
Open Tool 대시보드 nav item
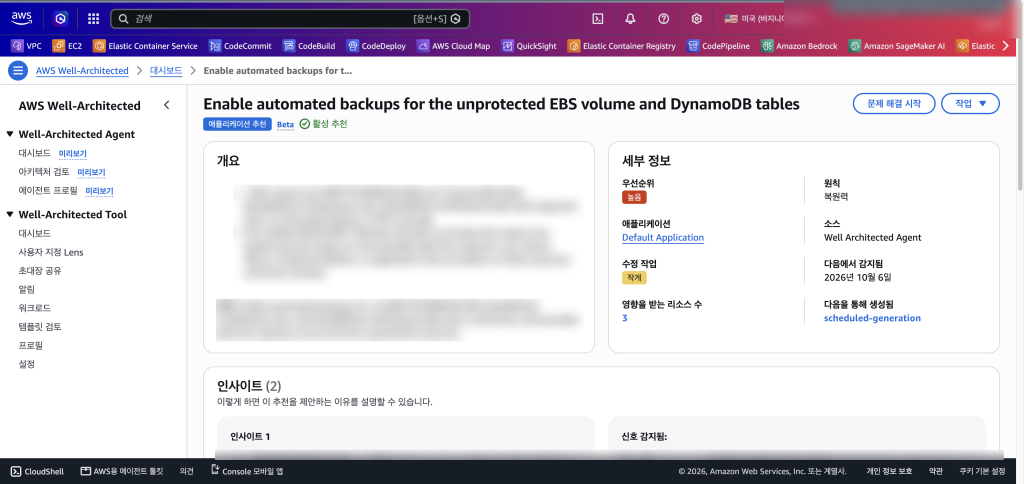click(x=35, y=233)
